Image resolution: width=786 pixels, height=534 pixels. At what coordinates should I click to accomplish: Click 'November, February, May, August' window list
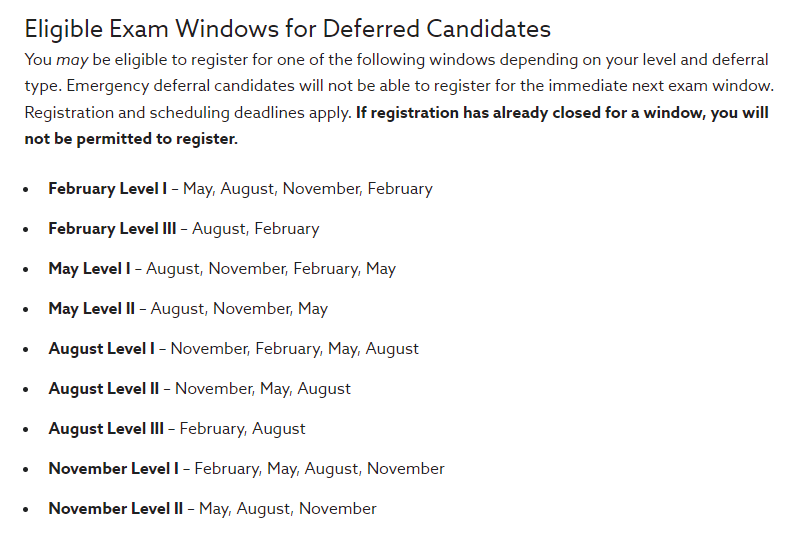(295, 349)
